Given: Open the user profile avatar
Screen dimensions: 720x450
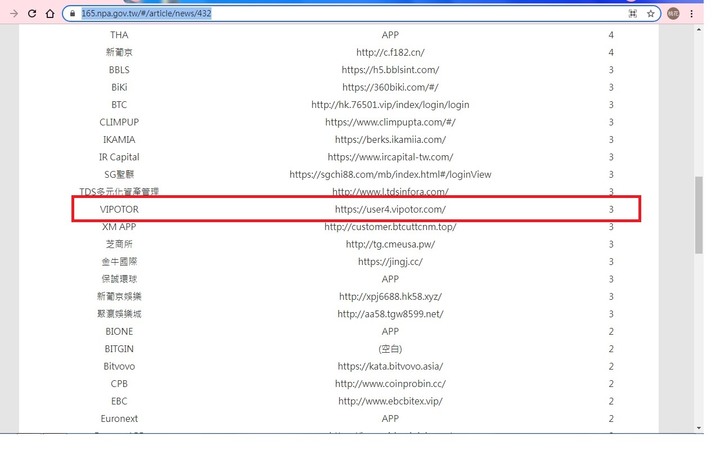Looking at the screenshot, I should [673, 14].
